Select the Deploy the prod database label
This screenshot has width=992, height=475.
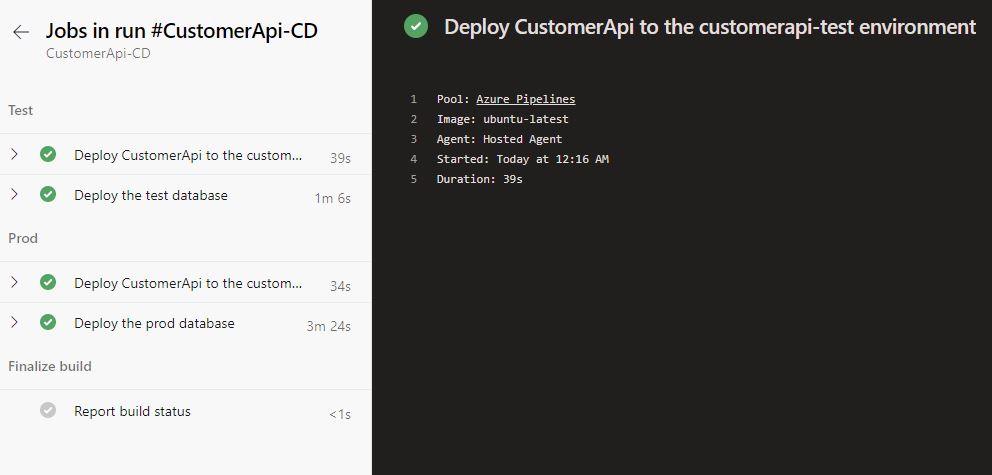(154, 323)
